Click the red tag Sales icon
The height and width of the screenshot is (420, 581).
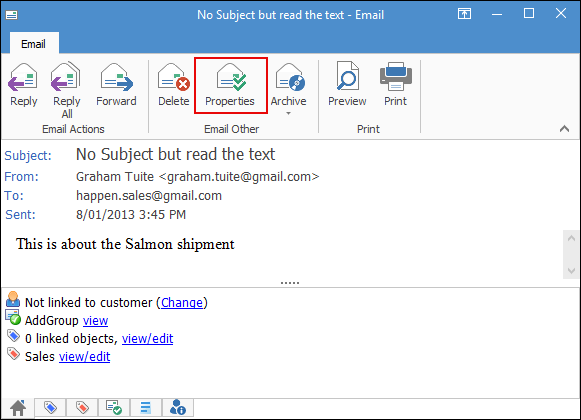(x=13, y=354)
